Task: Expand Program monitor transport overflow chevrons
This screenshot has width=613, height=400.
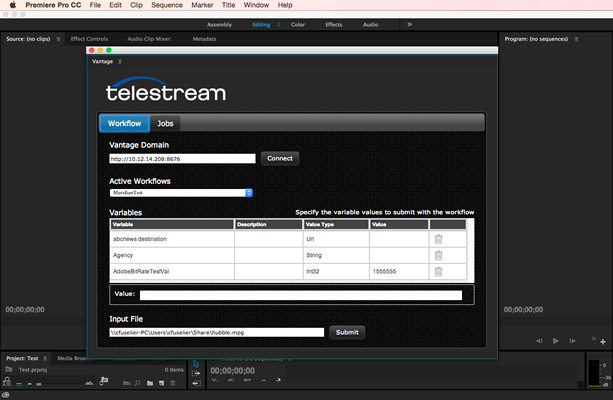Action: pos(593,338)
